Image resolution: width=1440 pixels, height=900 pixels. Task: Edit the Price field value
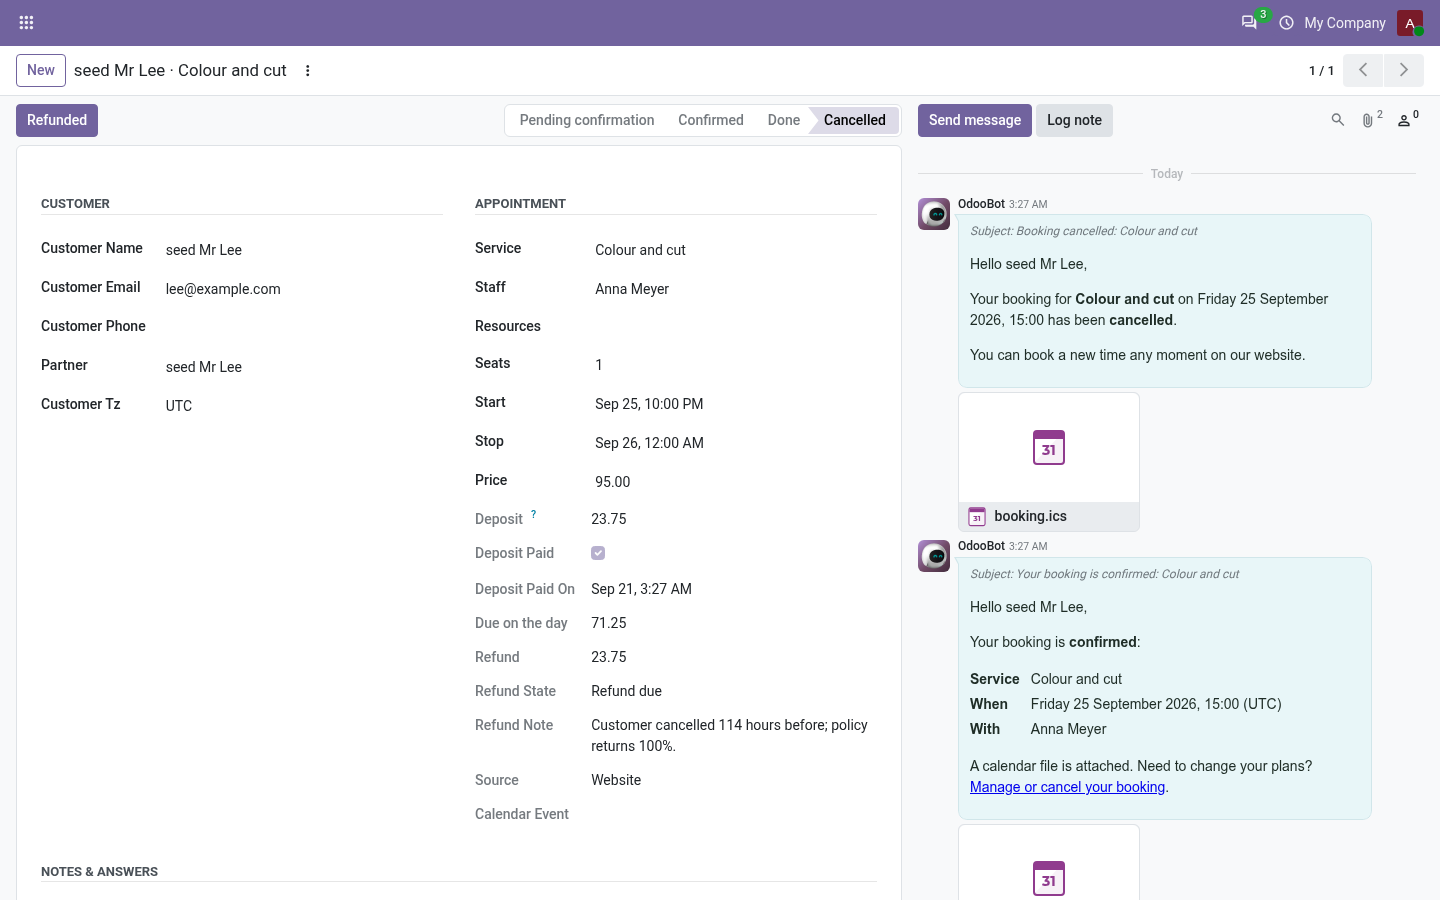pyautogui.click(x=735, y=482)
